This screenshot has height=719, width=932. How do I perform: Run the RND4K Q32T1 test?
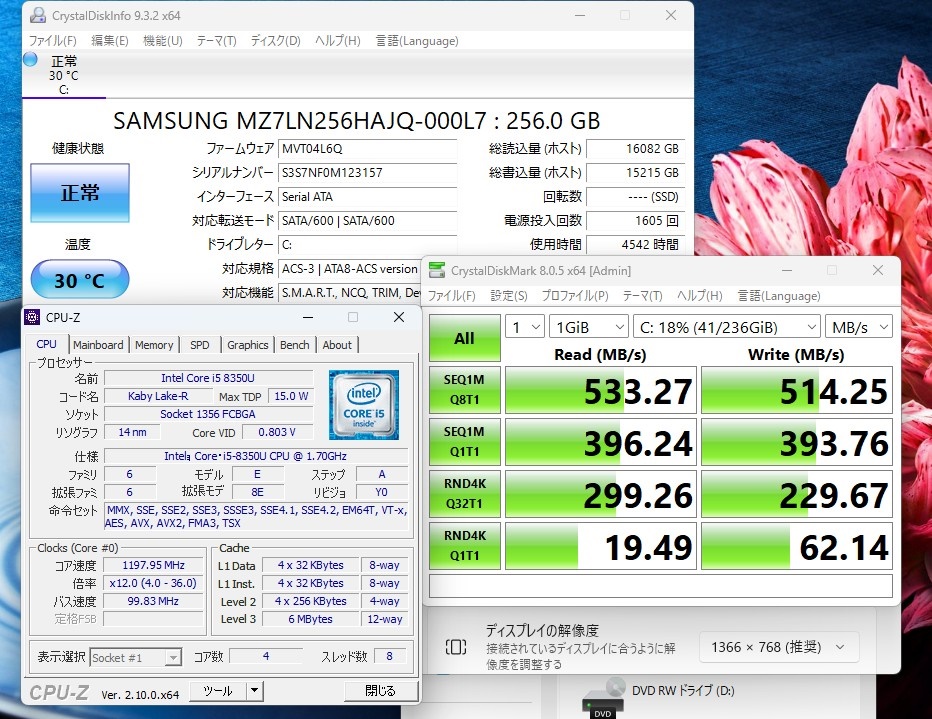point(464,493)
